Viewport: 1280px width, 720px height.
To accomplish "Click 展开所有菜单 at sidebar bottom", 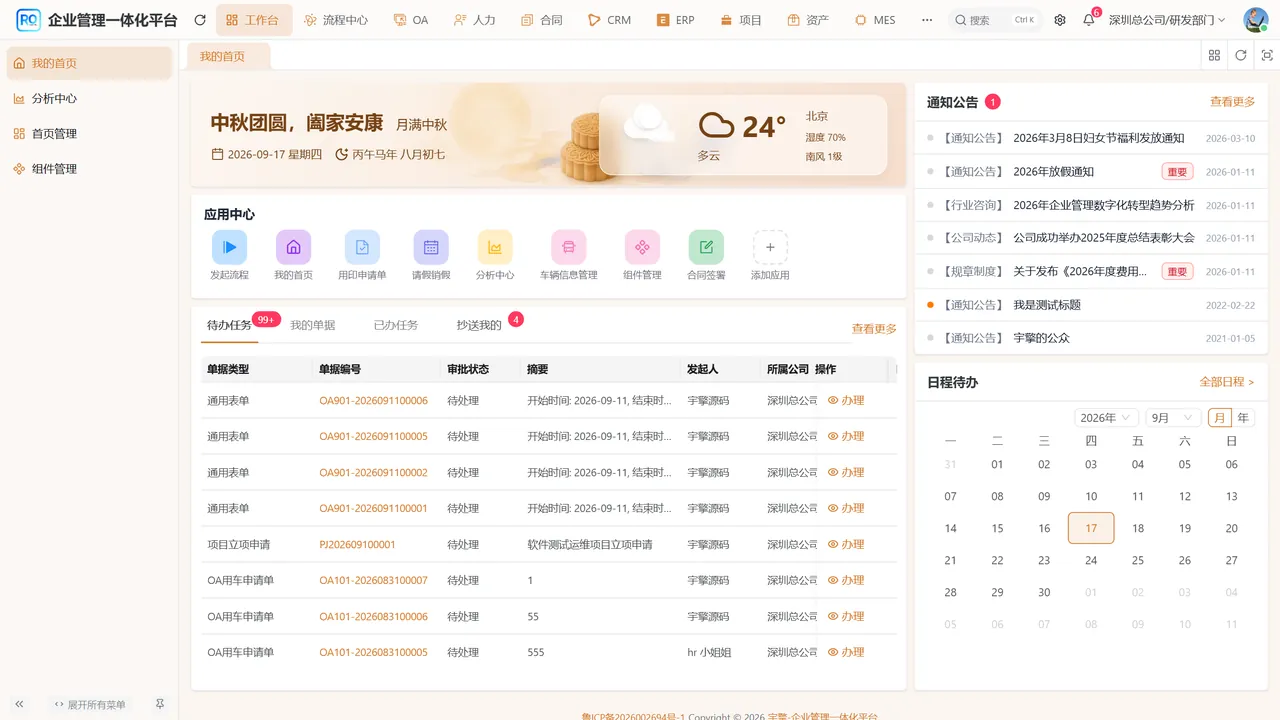I will pos(90,705).
